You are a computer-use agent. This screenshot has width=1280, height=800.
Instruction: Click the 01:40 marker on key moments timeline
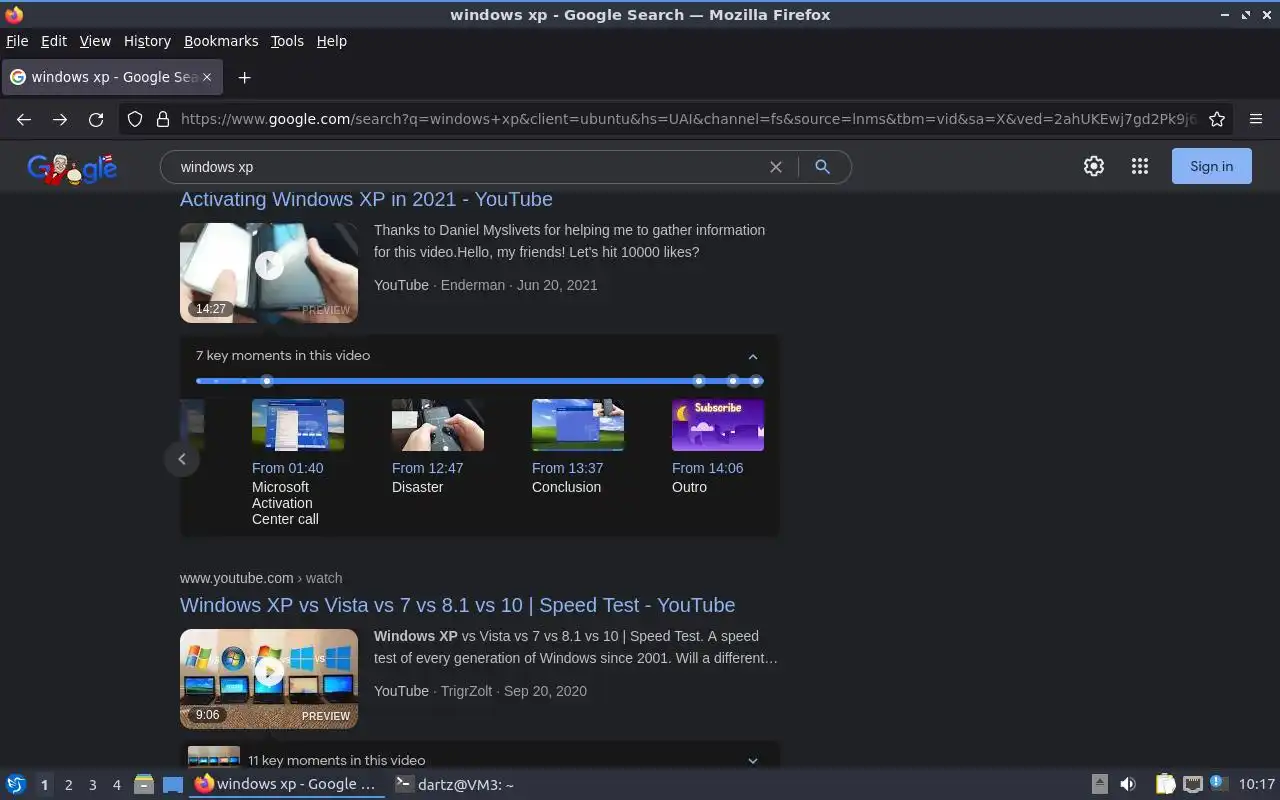(266, 381)
